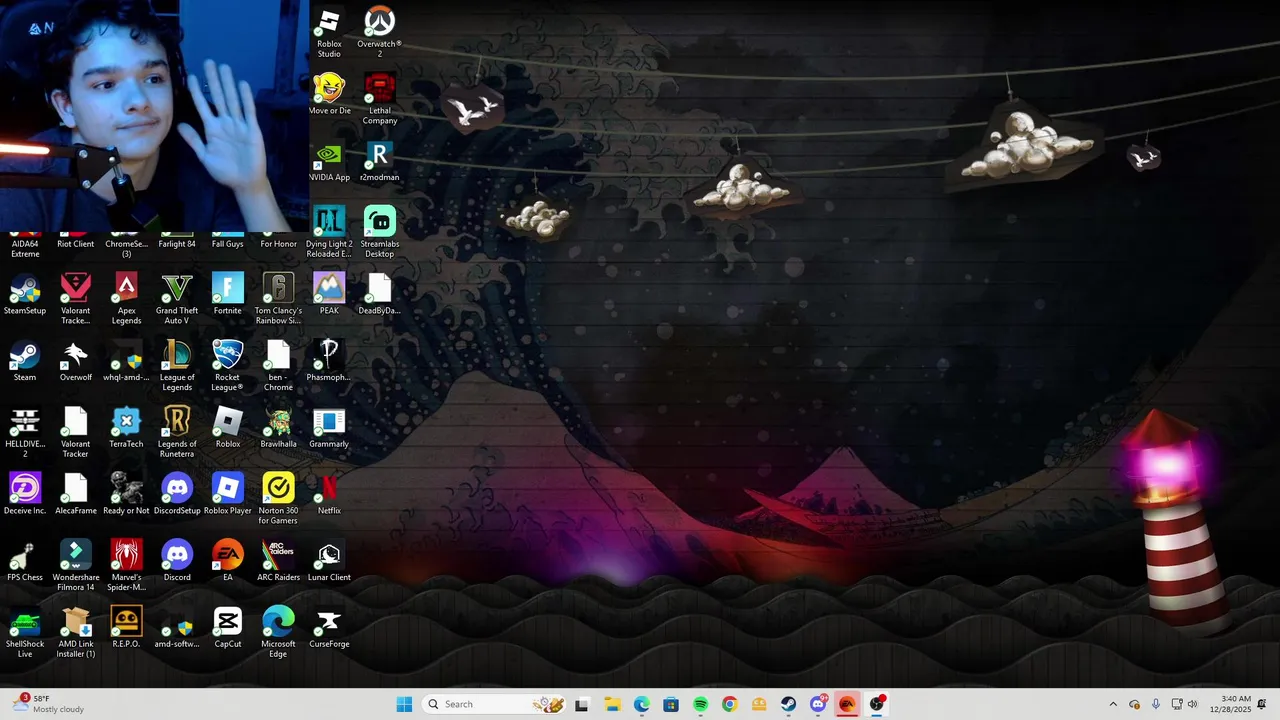Launch Roblox Player from the desktop
The width and height of the screenshot is (1280, 720).
point(228,494)
